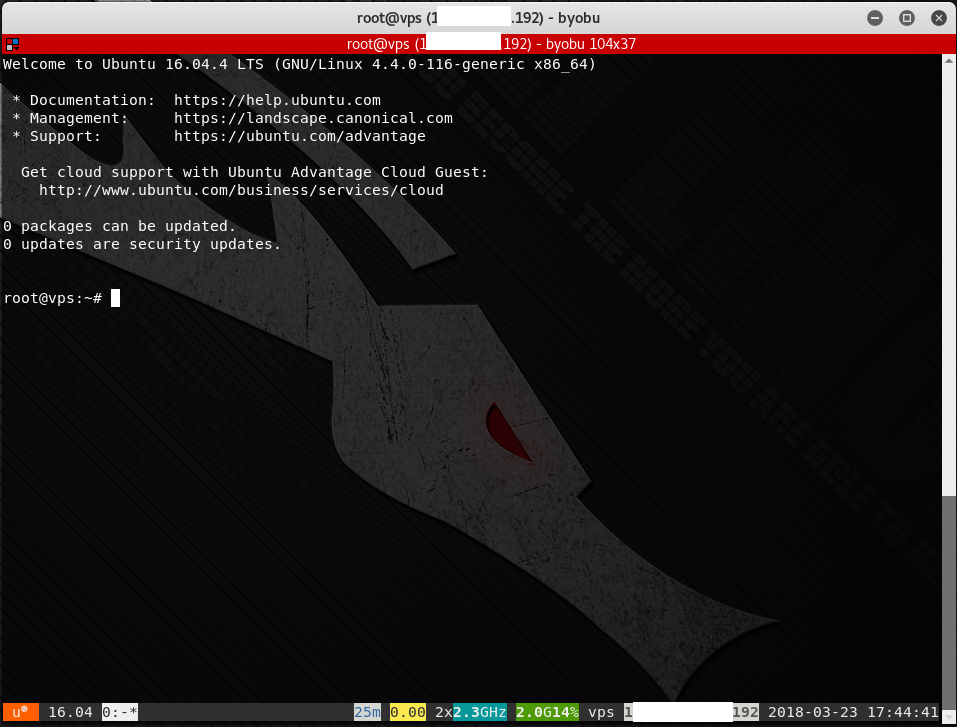The width and height of the screenshot is (957, 727).
Task: Click the Terminator grid icon in red titlebar
Action: coord(12,44)
